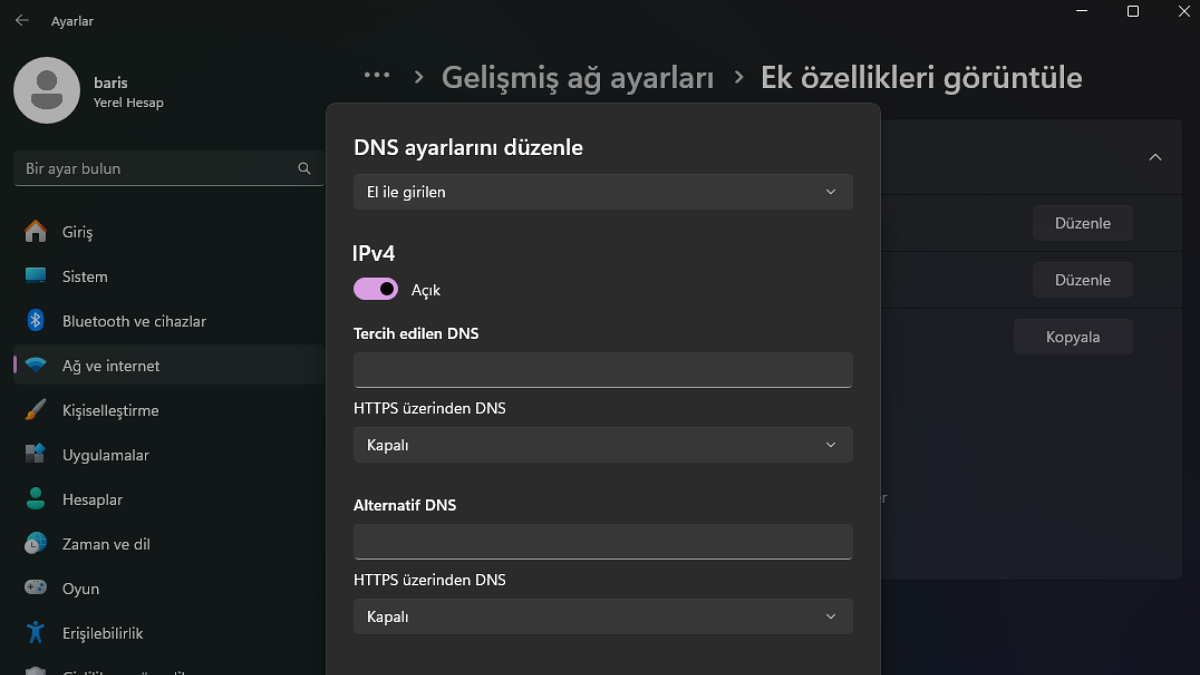This screenshot has height=675, width=1200.
Task: Go to Gelişmiş ağ ayarları breadcrumb
Action: (578, 77)
